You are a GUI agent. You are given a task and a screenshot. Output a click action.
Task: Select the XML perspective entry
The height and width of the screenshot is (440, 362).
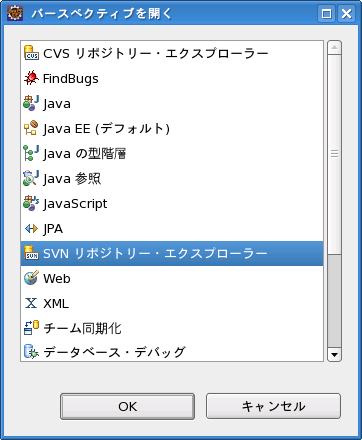(x=172, y=303)
